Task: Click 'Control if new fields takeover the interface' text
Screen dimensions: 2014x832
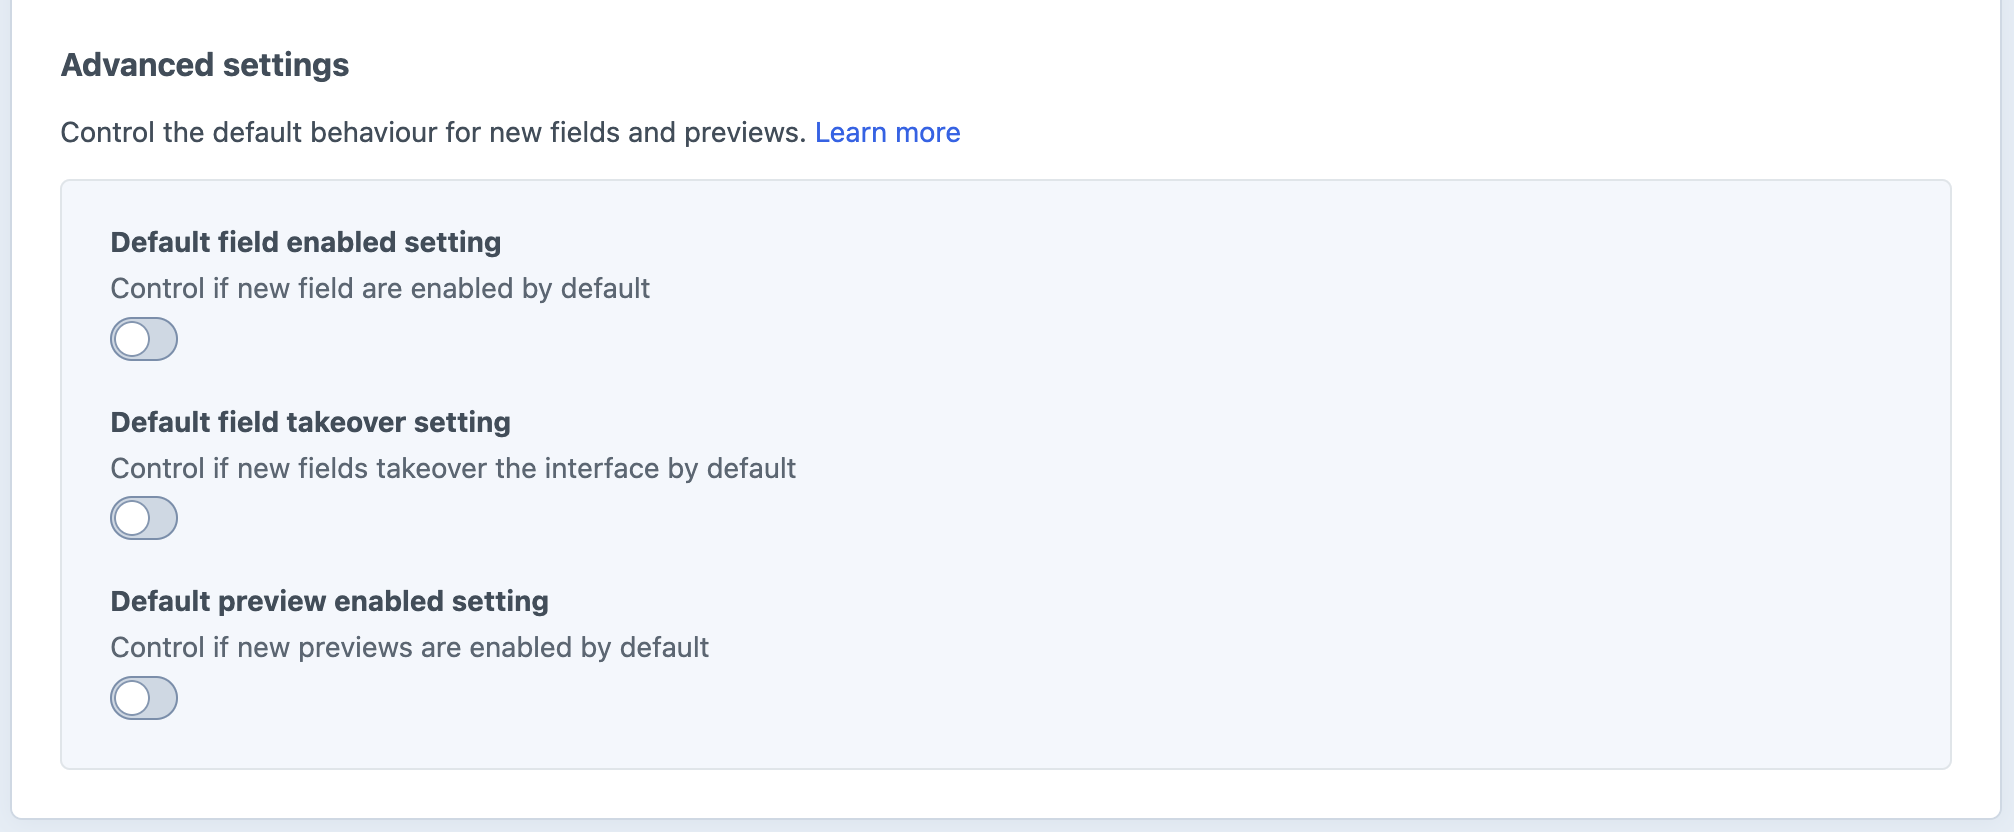Action: click(453, 469)
